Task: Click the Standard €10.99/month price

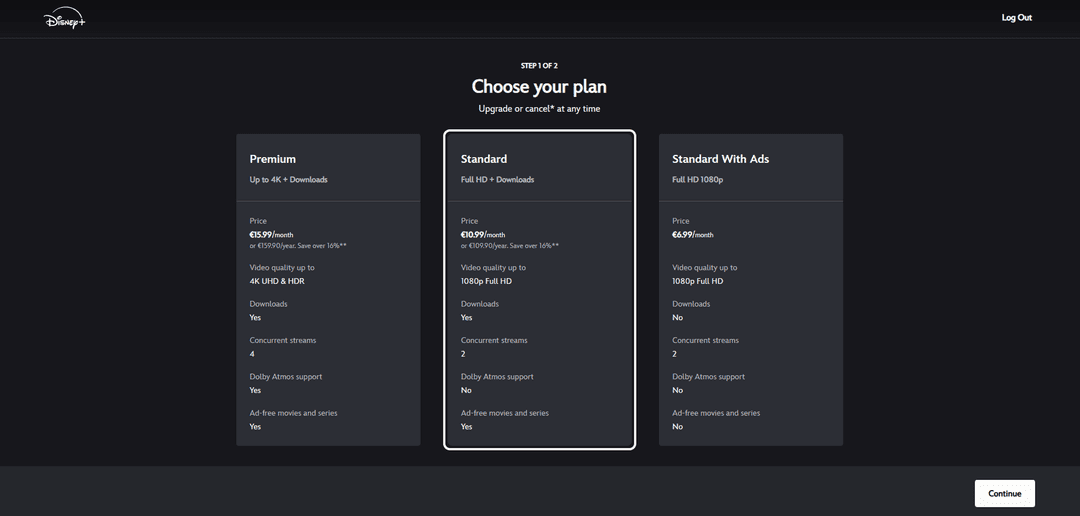Action: click(x=483, y=234)
